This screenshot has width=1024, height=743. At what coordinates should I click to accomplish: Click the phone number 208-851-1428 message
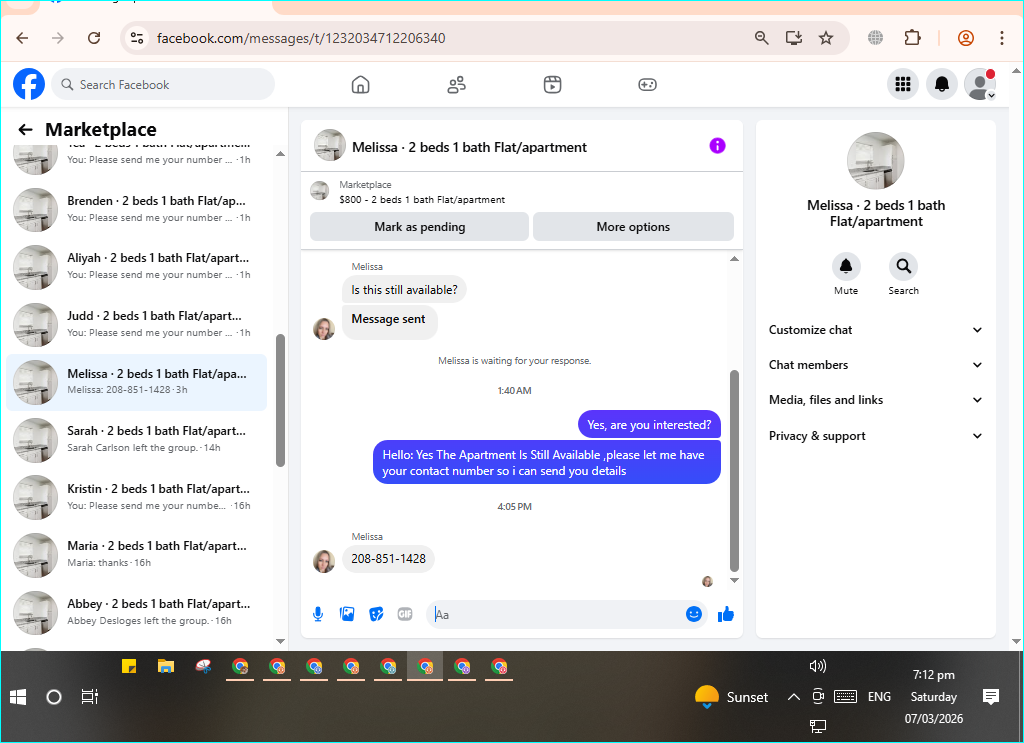[389, 559]
